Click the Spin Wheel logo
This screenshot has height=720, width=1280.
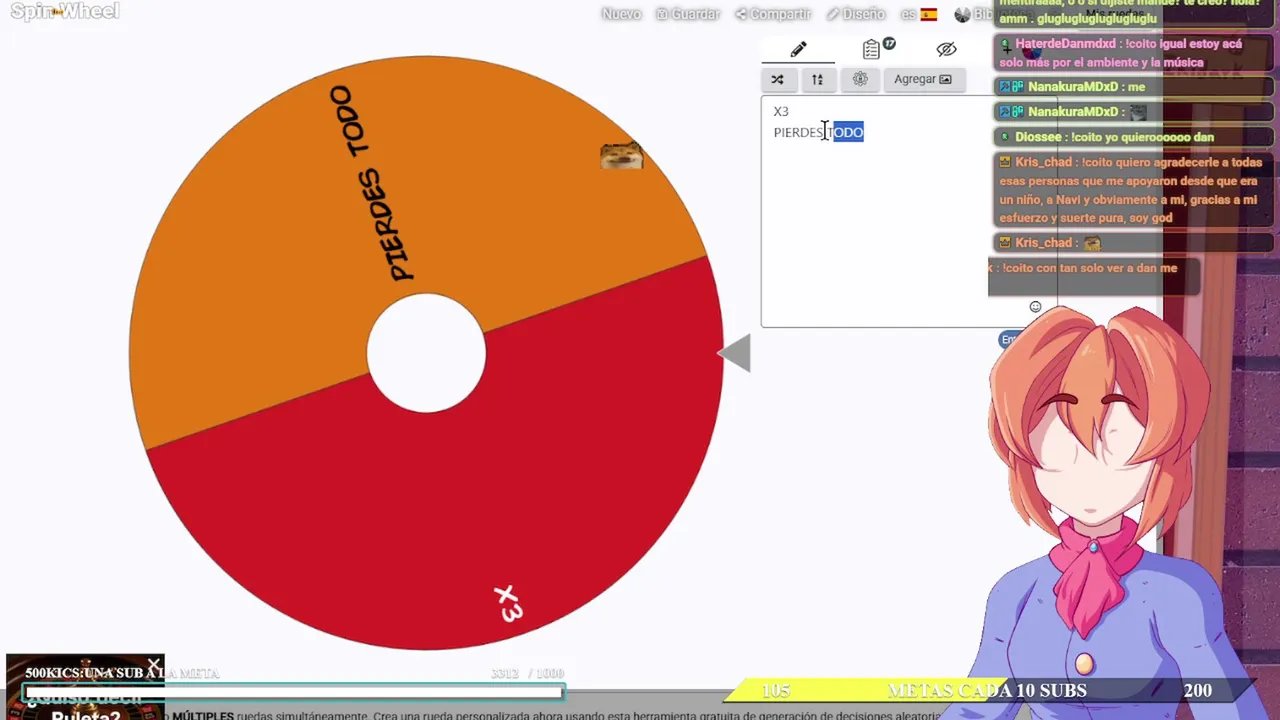[64, 12]
